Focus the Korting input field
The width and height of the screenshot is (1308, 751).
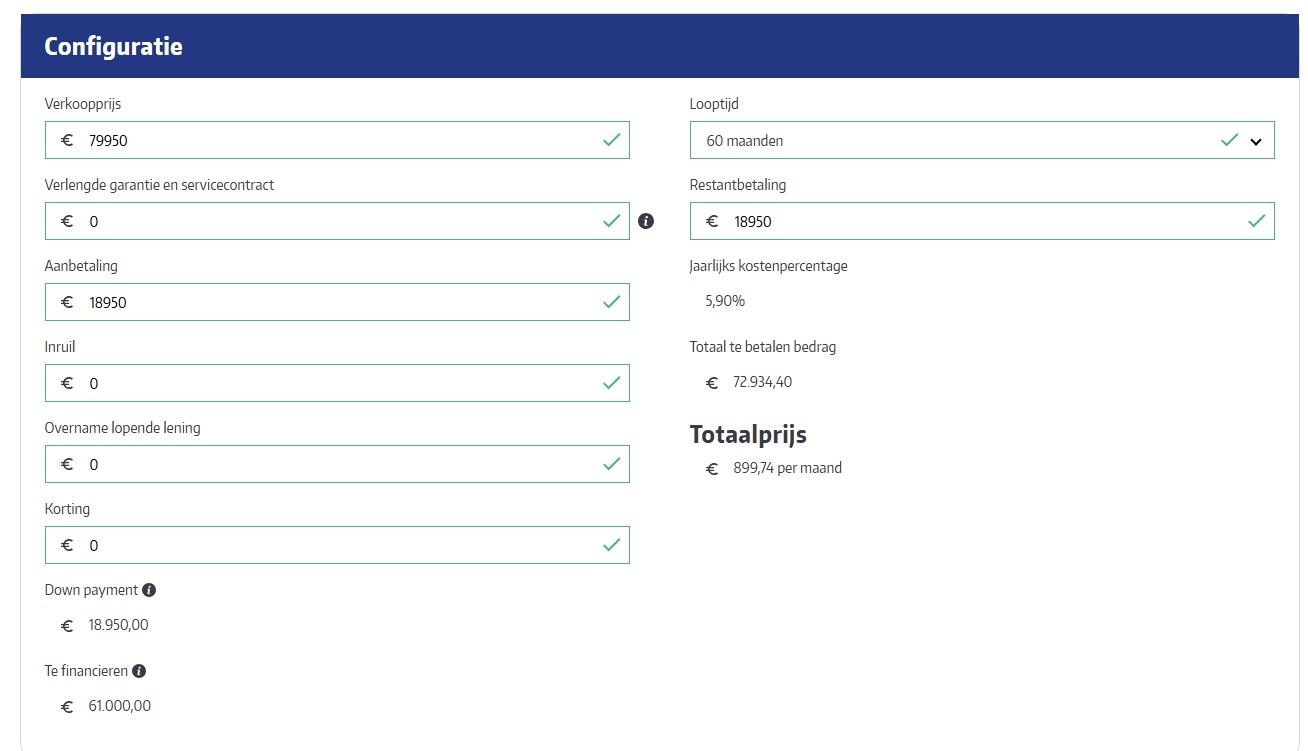(x=330, y=545)
